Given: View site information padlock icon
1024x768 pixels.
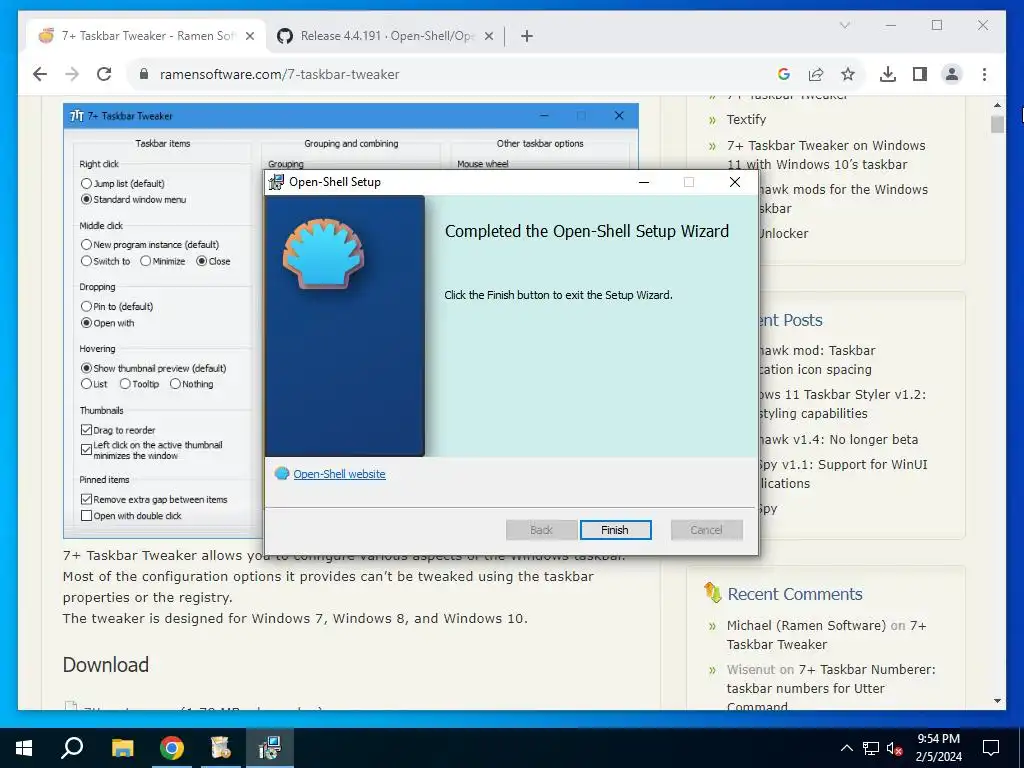Looking at the screenshot, I should [144, 74].
